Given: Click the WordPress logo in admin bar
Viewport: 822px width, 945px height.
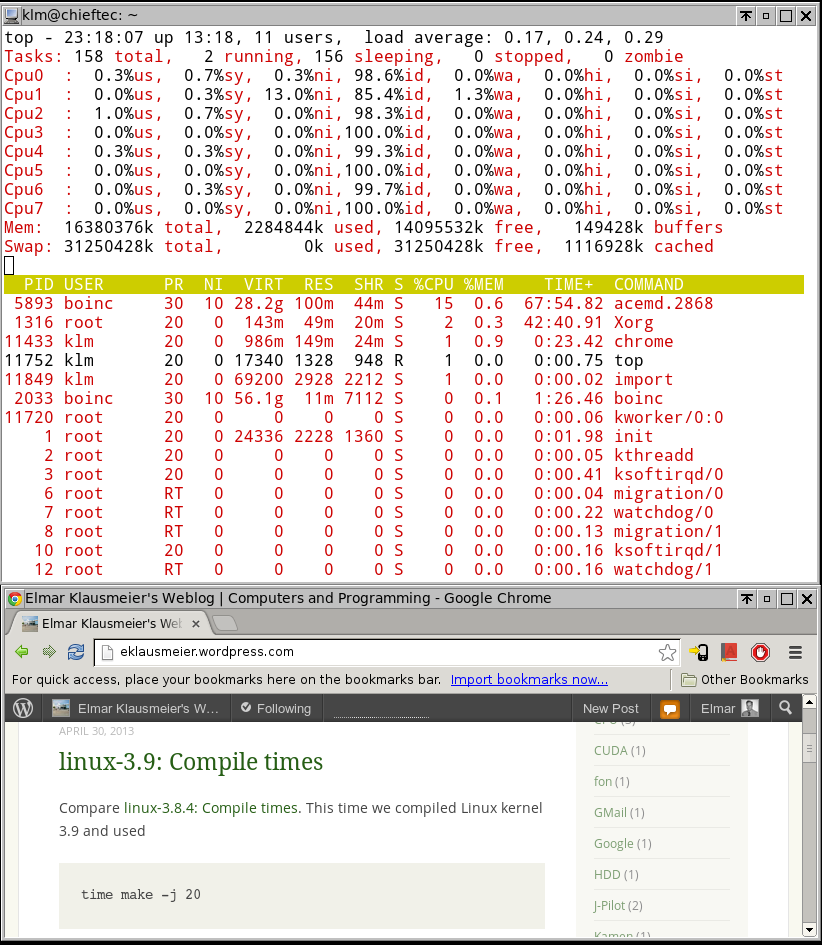Looking at the screenshot, I should [x=23, y=708].
